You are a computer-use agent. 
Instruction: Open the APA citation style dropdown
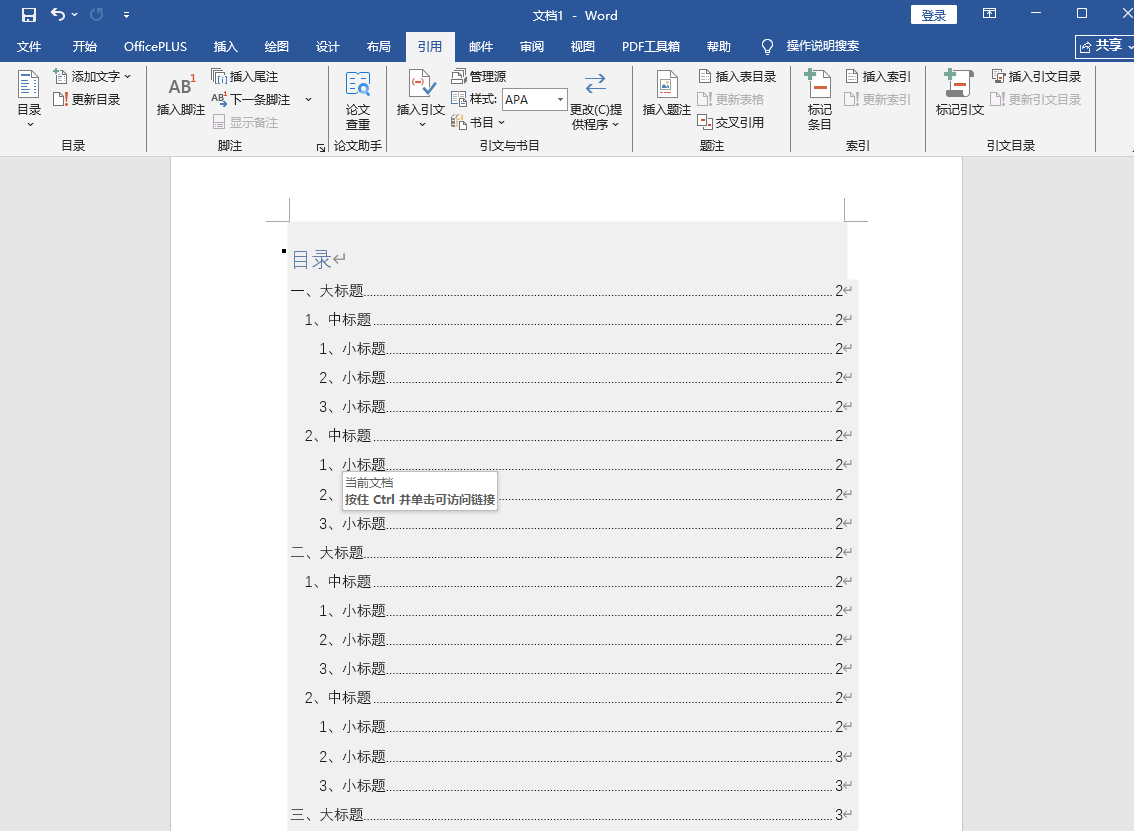(x=560, y=99)
